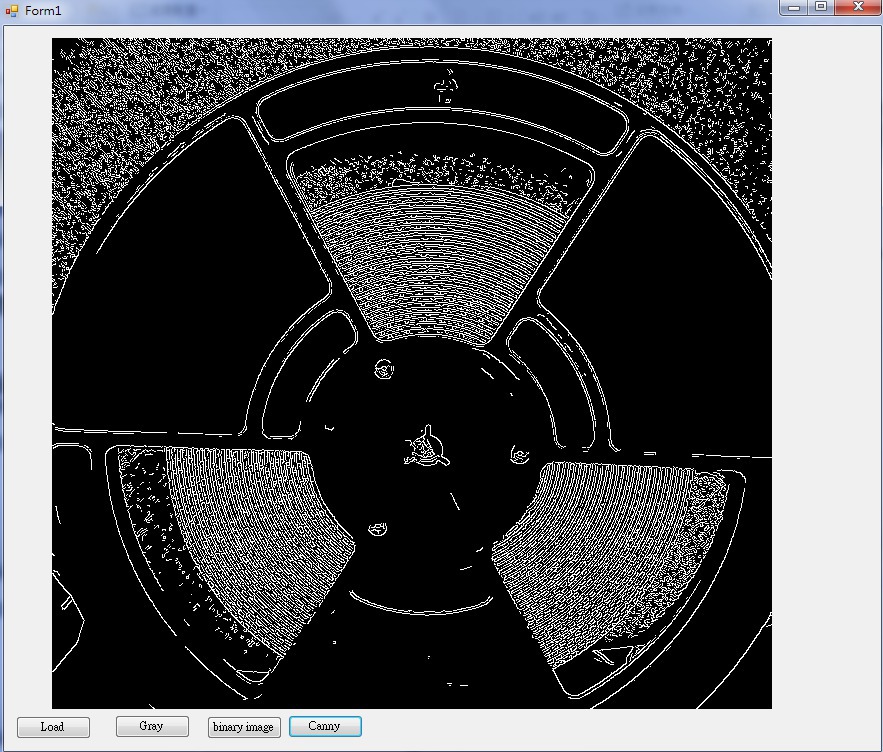Click the Canny edge image display

tap(412, 373)
